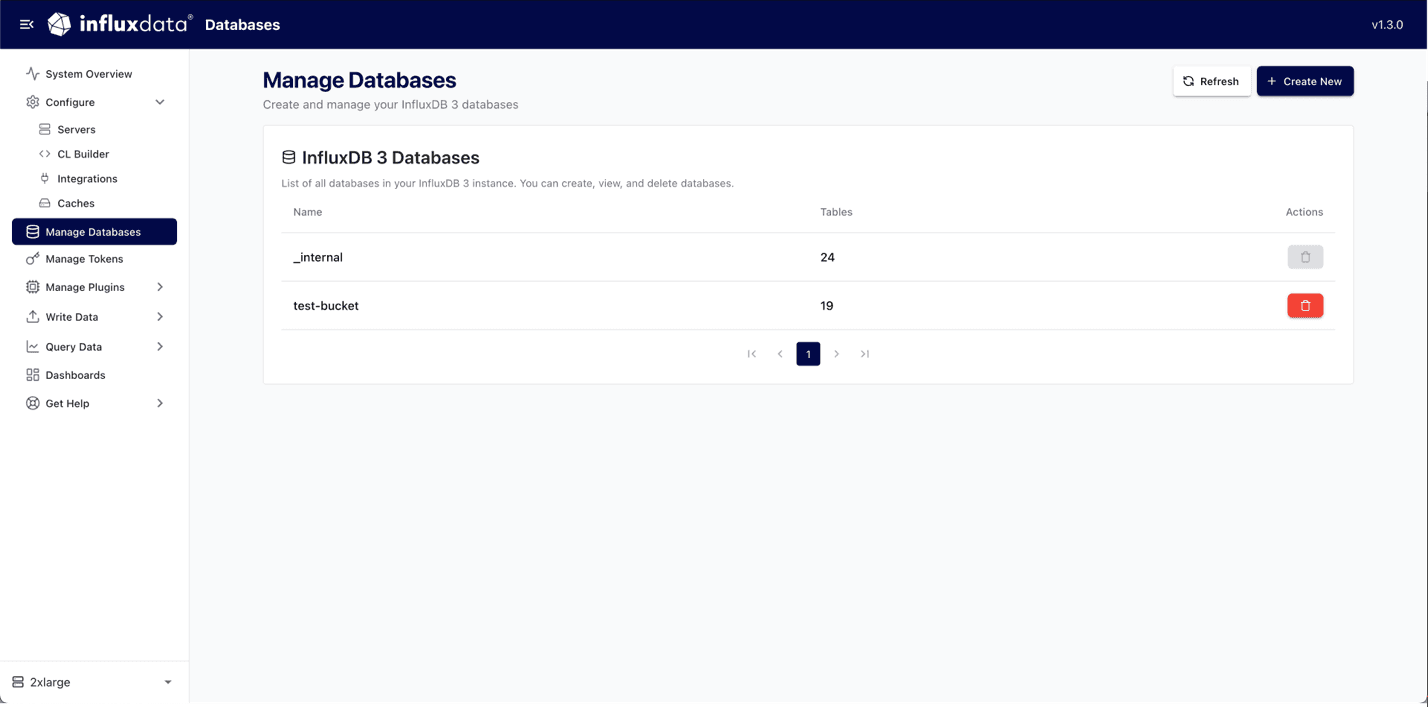Click table count 19 for test-bucket

coord(826,306)
